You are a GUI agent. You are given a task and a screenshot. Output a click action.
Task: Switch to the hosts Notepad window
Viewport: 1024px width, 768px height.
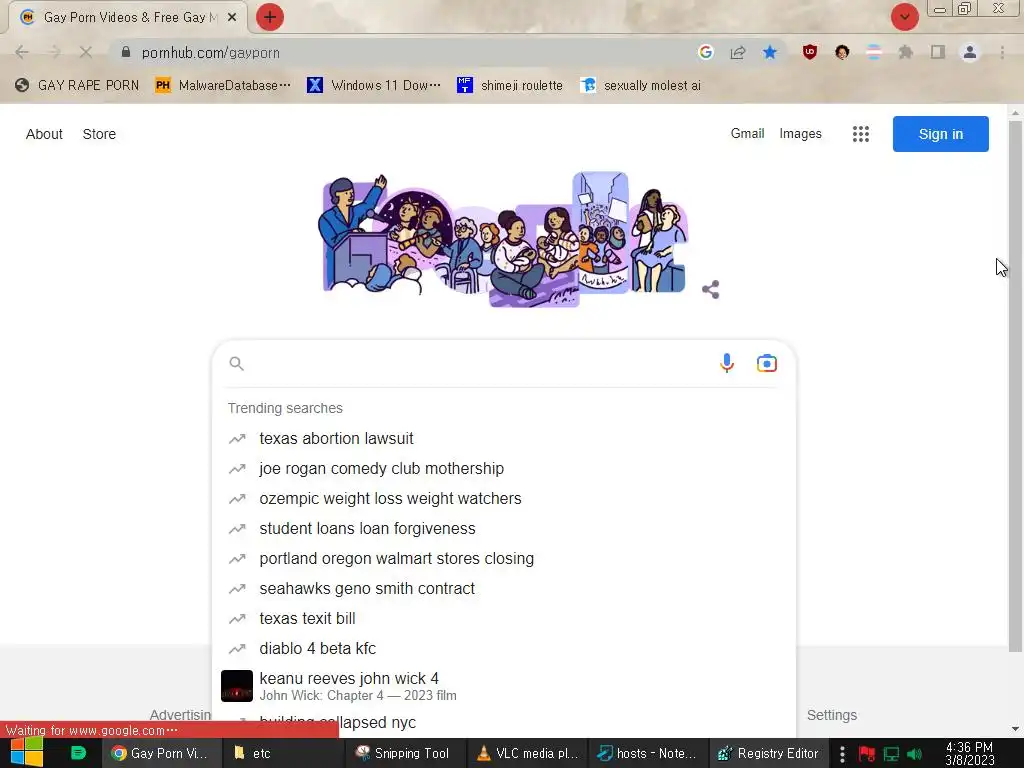coord(649,753)
